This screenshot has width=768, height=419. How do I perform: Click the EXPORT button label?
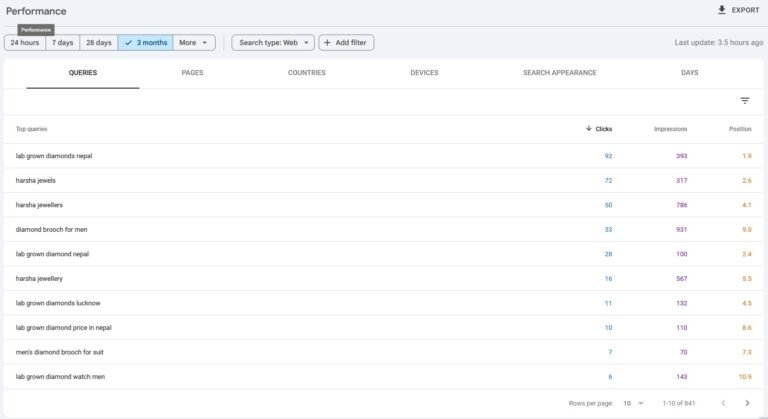(745, 10)
